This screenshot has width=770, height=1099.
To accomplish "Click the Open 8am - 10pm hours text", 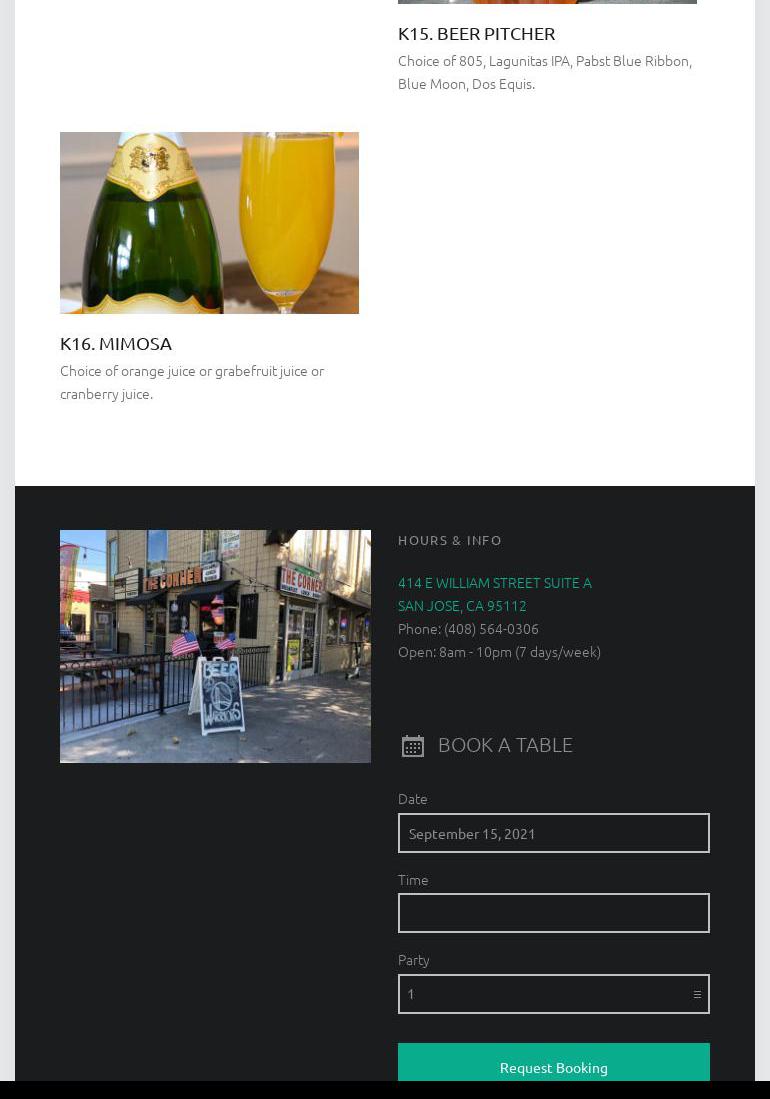I will (x=499, y=653).
